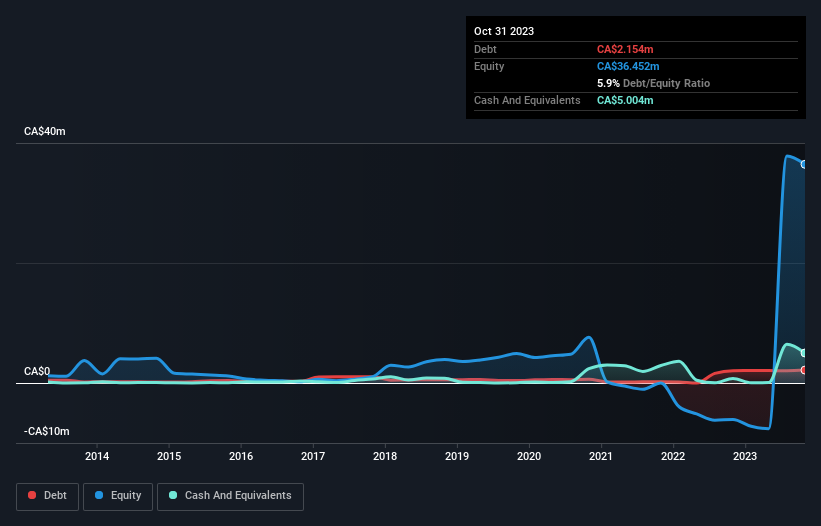Screen dimensions: 821x526
Task: Click the Equity value CA$36.452m
Action: pos(628,66)
